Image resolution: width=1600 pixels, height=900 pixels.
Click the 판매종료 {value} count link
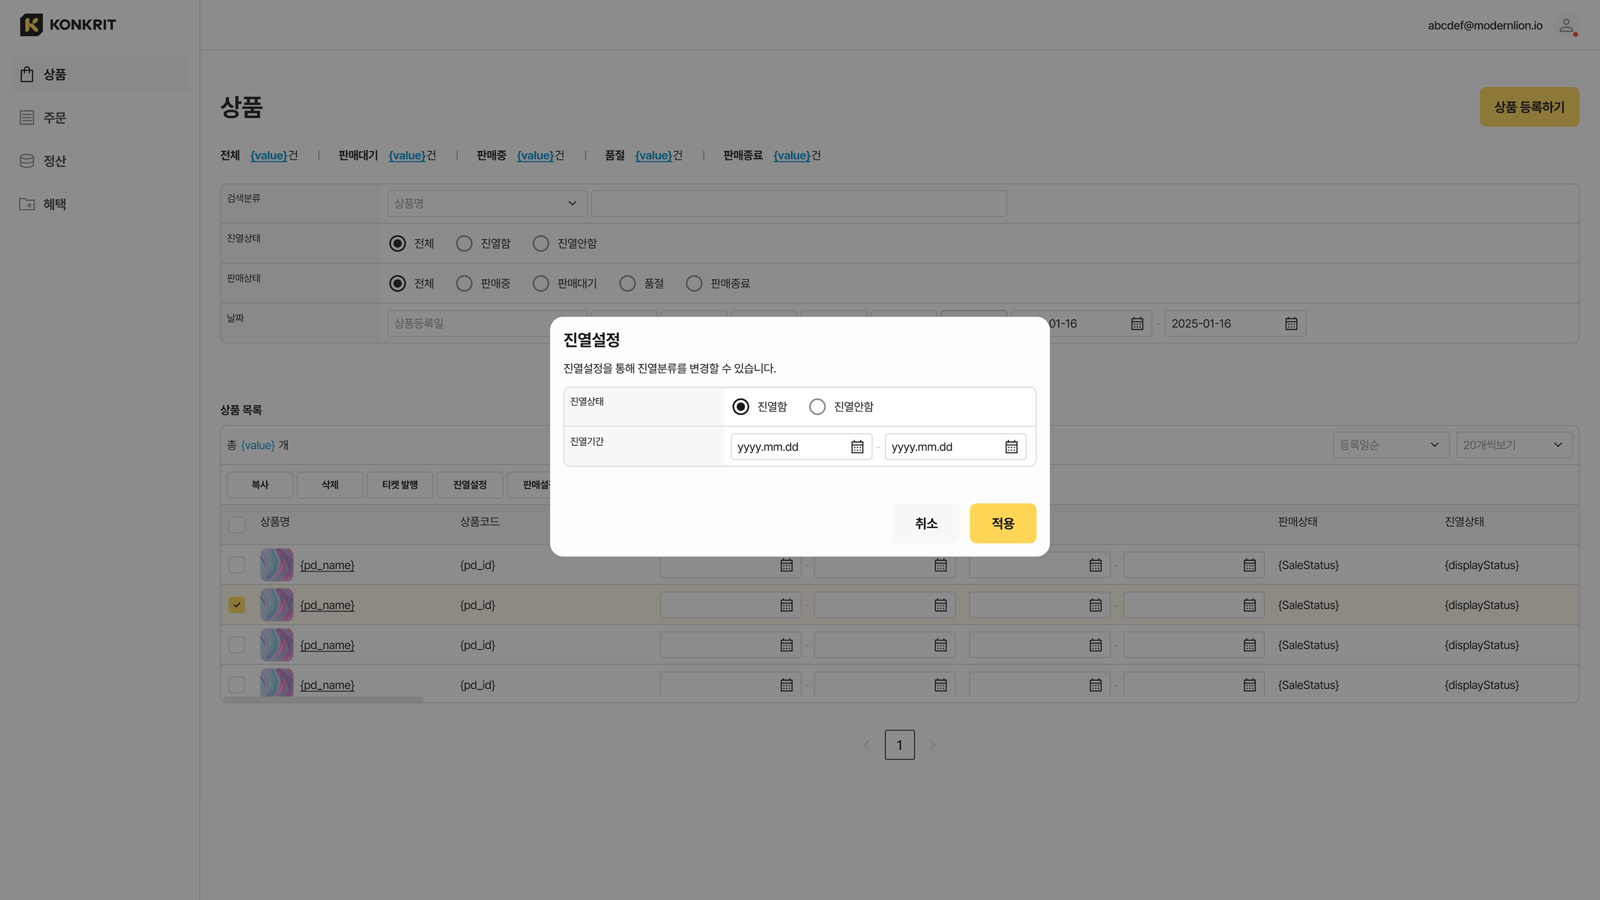(x=791, y=156)
